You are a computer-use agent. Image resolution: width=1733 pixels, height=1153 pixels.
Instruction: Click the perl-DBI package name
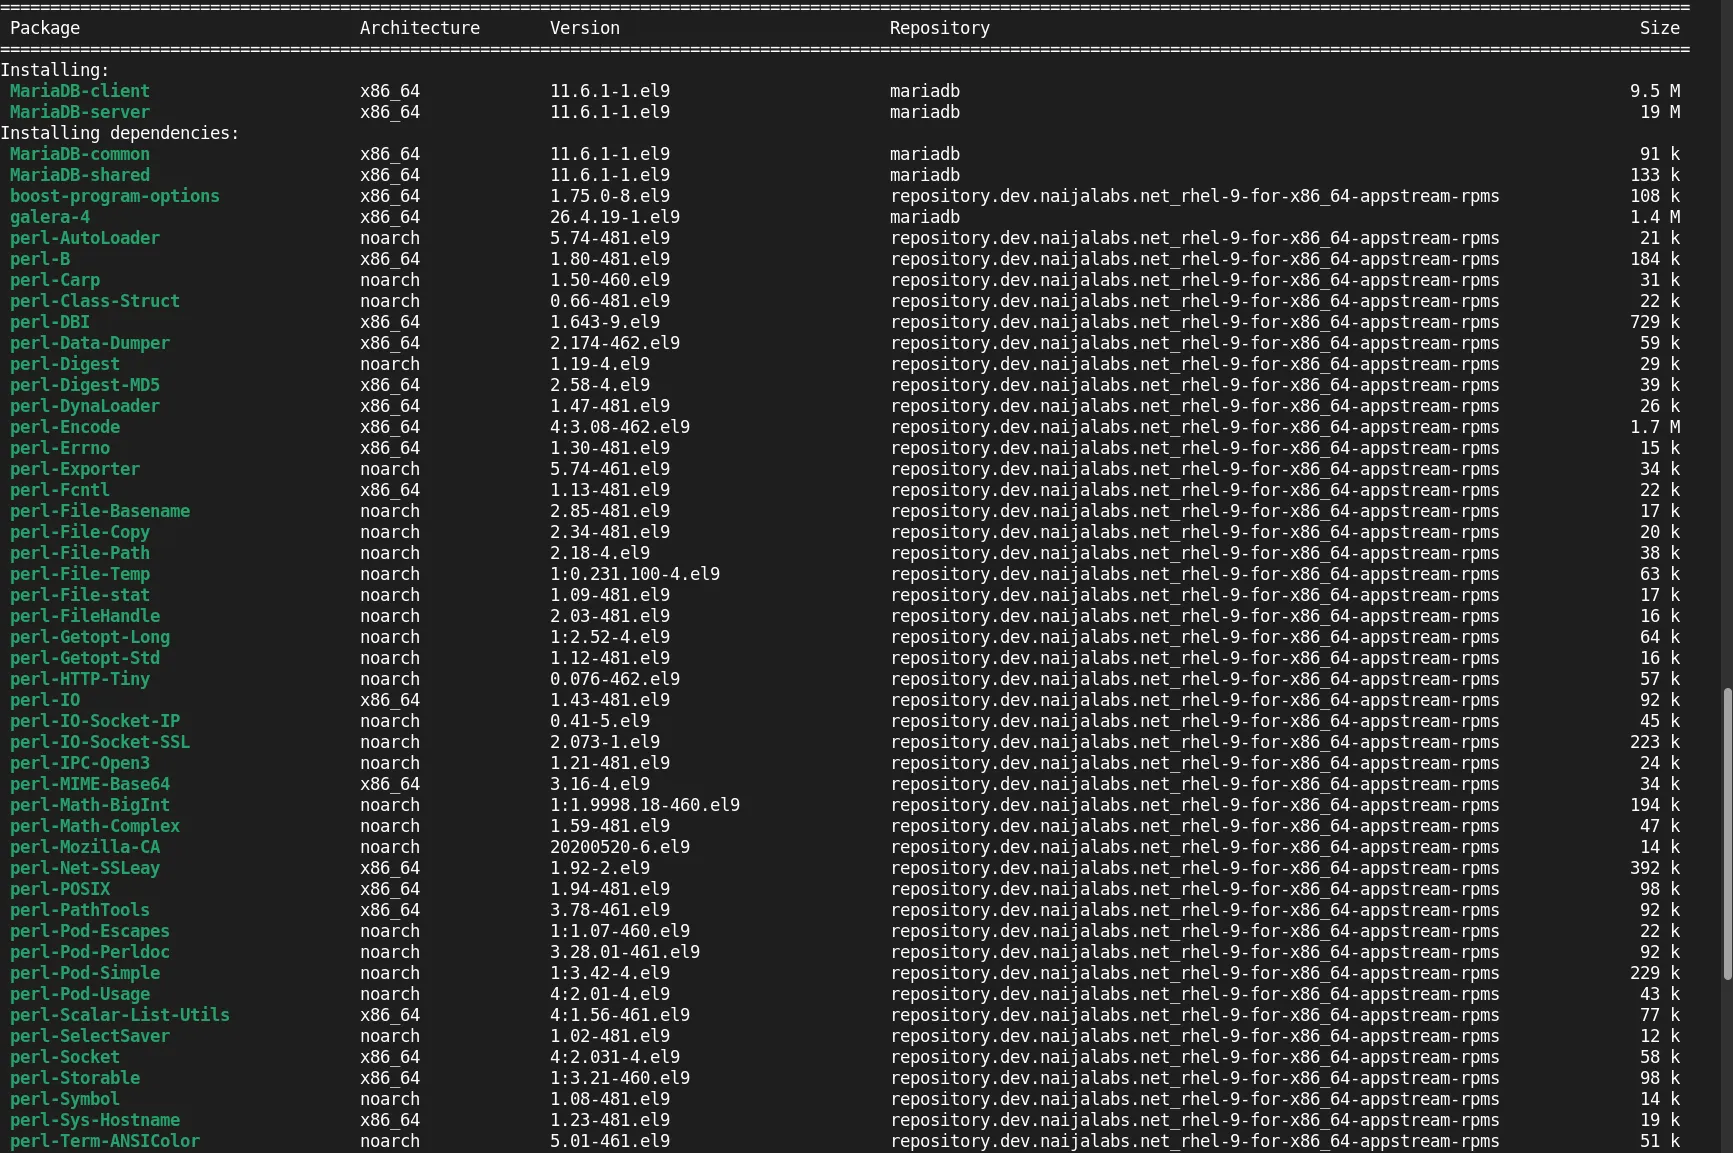point(50,322)
